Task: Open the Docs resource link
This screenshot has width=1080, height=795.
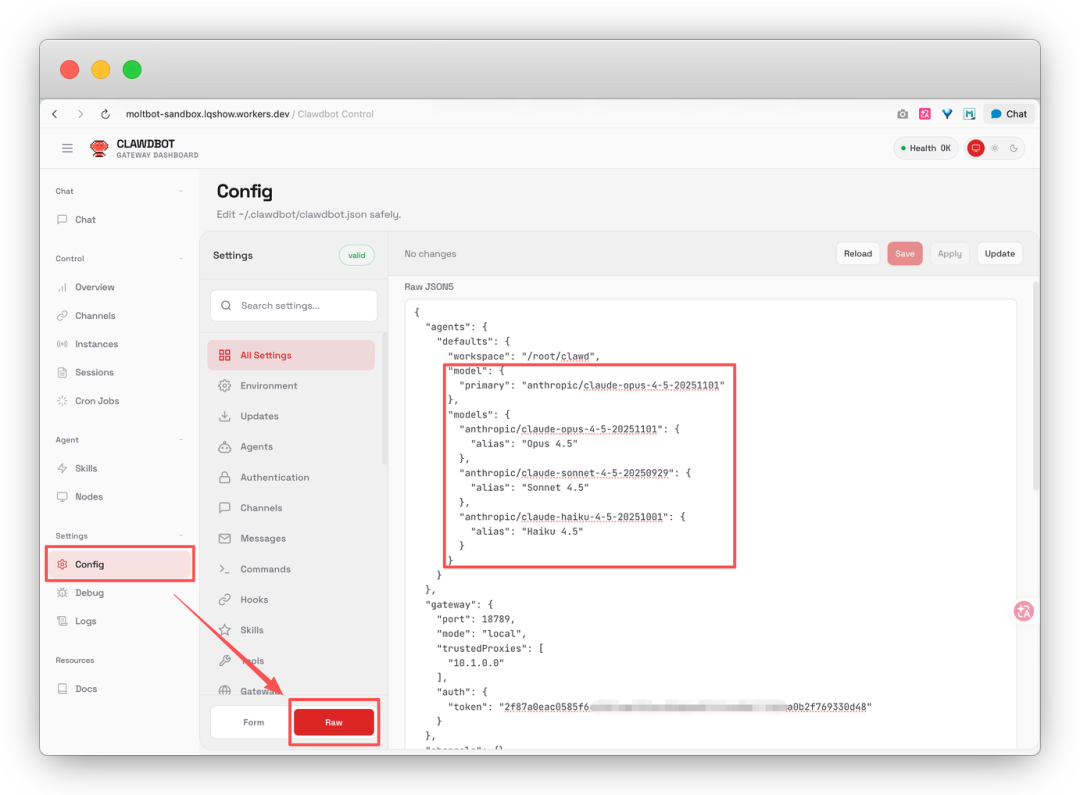Action: coord(86,689)
